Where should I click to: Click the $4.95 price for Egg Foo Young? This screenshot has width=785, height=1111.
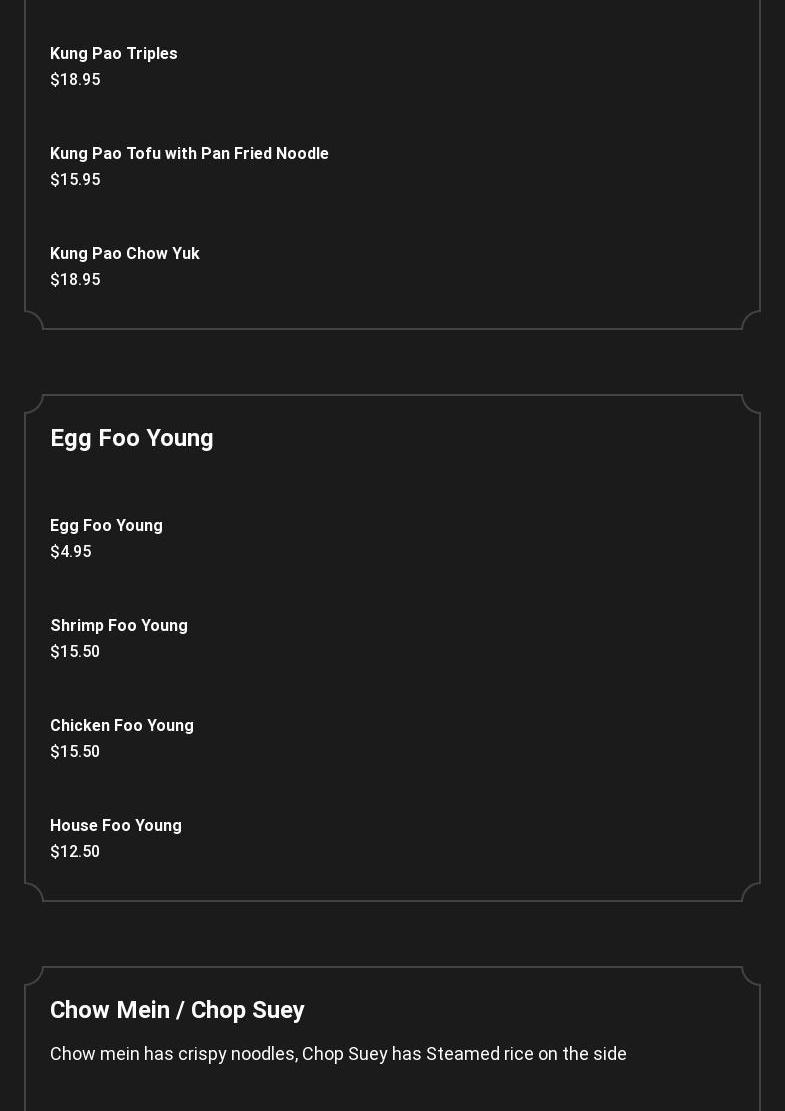click(x=71, y=551)
